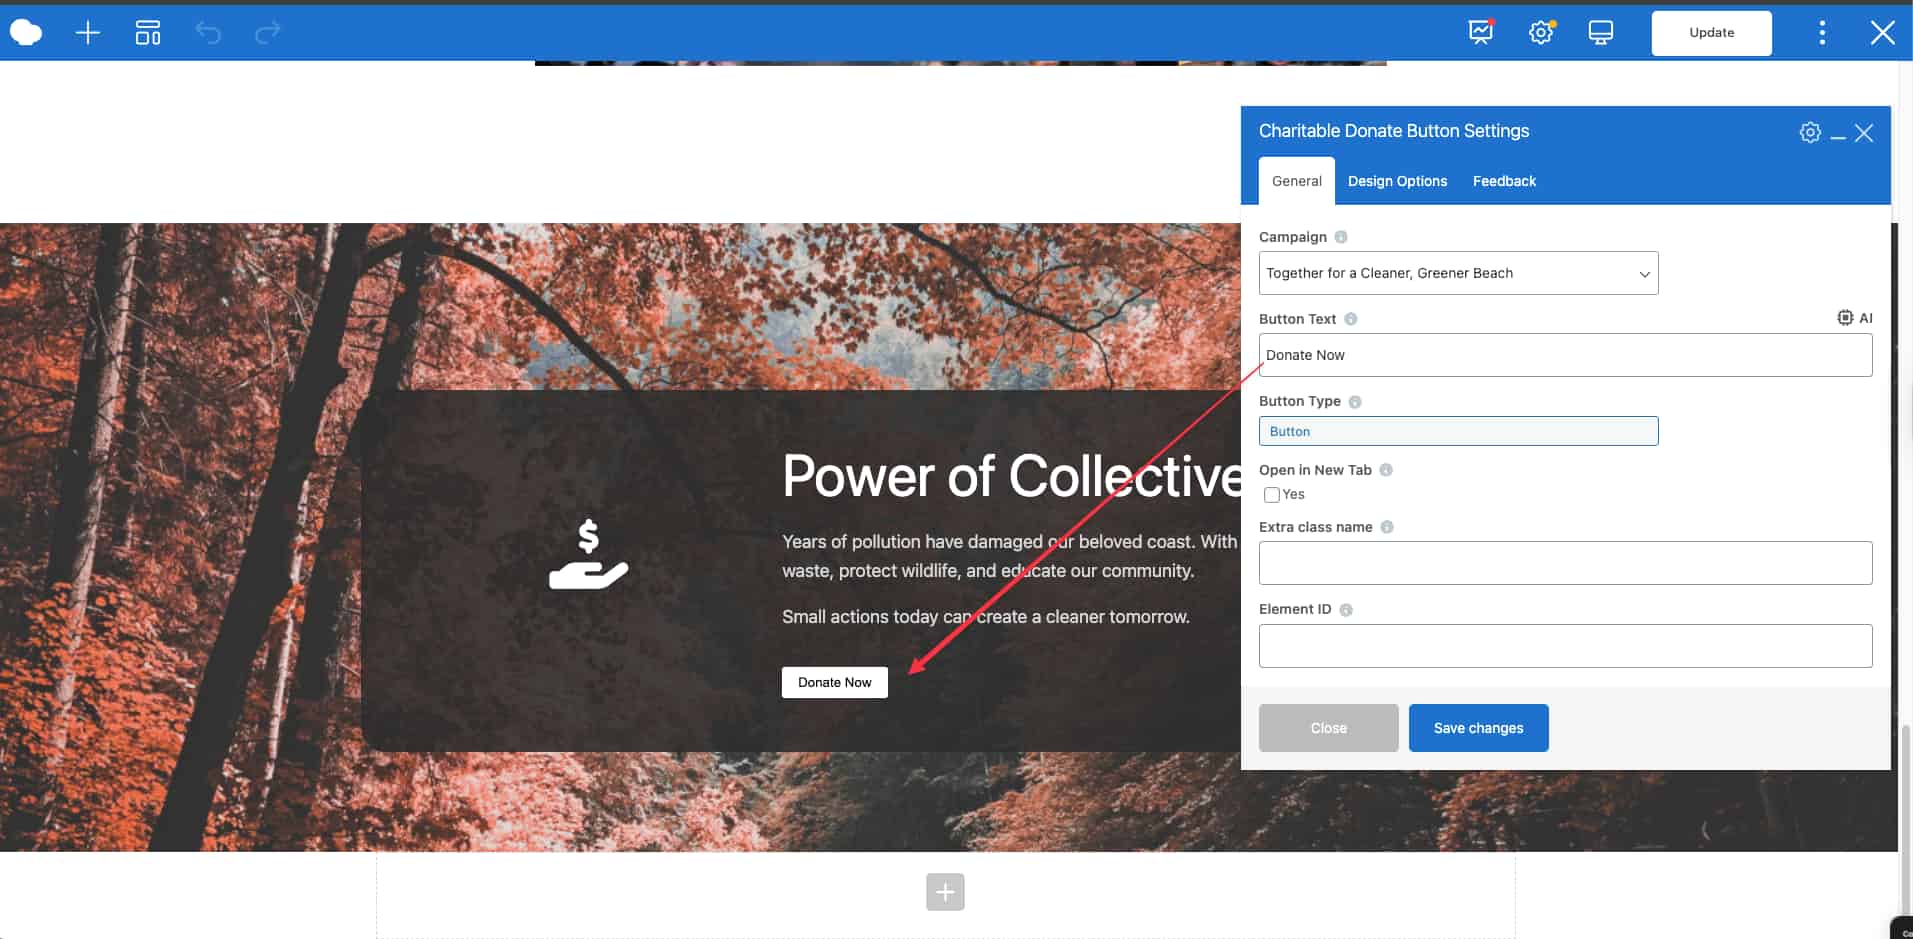This screenshot has width=1913, height=939.
Task: Open three-dot more options menu
Action: point(1821,33)
